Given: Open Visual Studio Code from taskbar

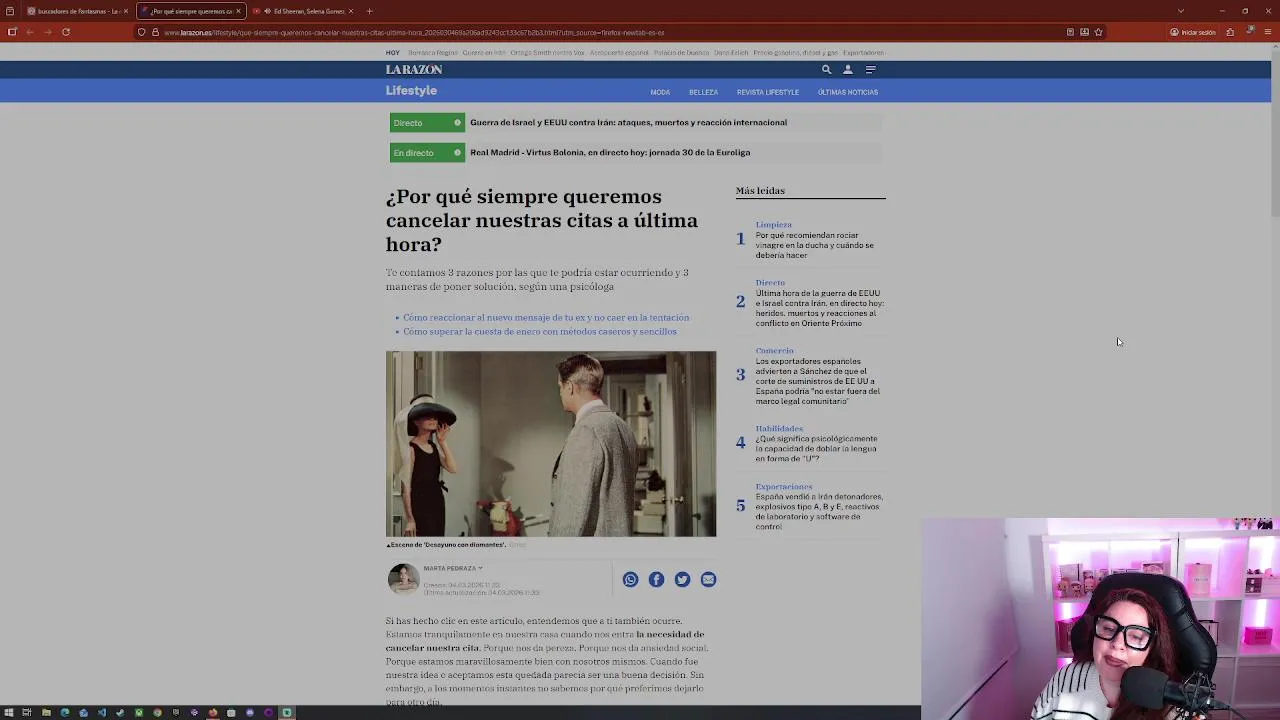Looking at the screenshot, I should pos(102,713).
